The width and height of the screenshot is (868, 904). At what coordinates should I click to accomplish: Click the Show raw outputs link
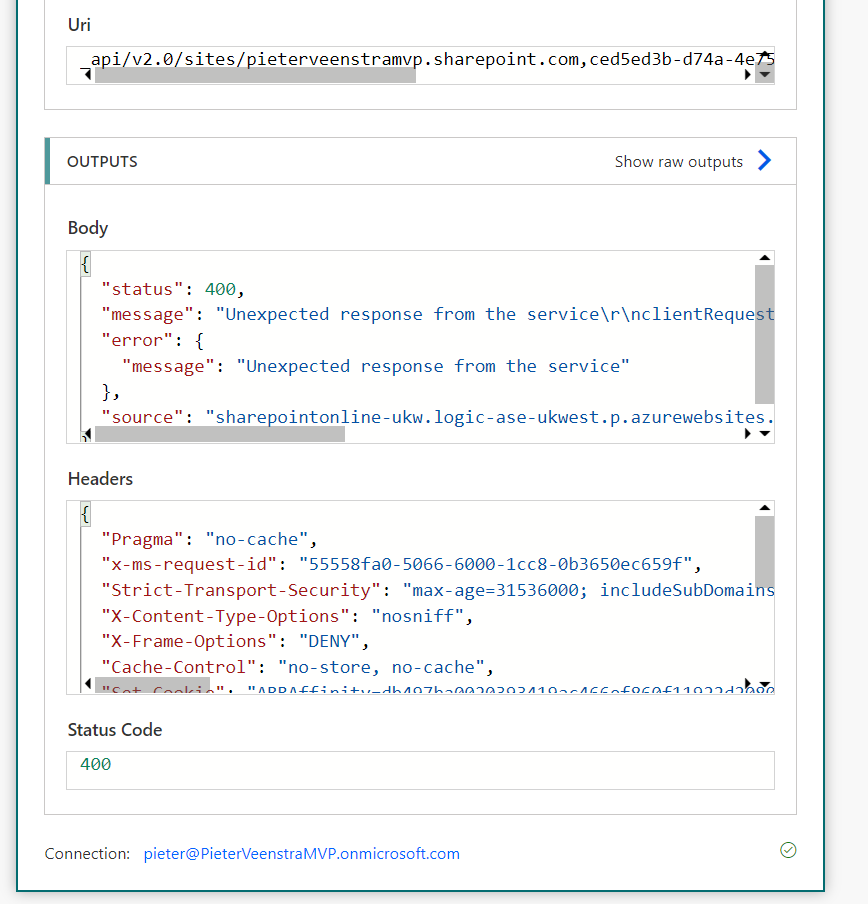point(678,161)
